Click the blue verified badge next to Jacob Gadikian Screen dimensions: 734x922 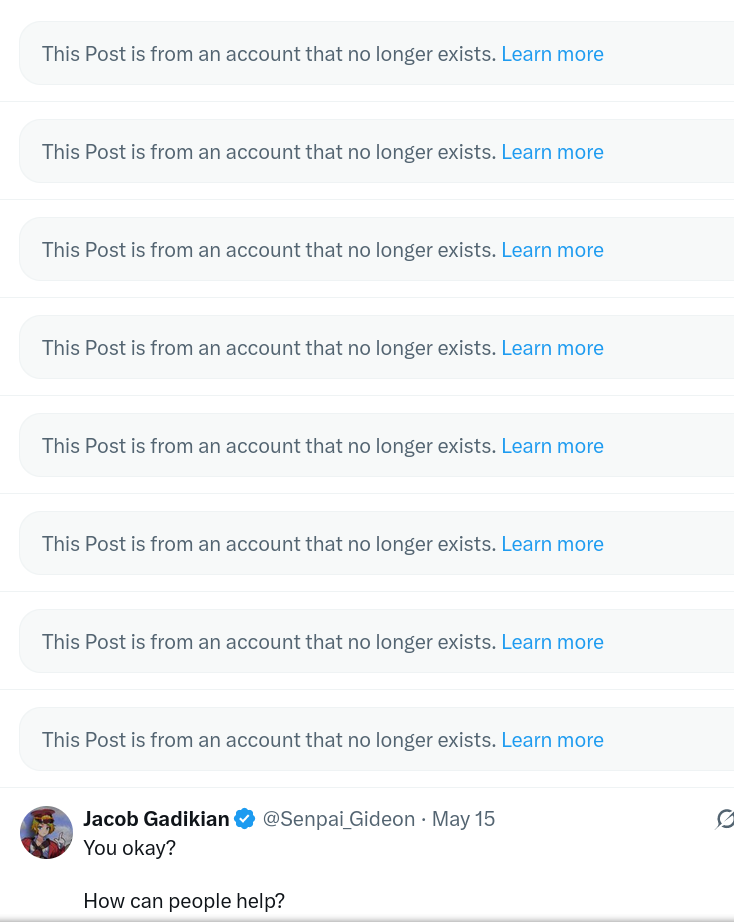[x=245, y=819]
